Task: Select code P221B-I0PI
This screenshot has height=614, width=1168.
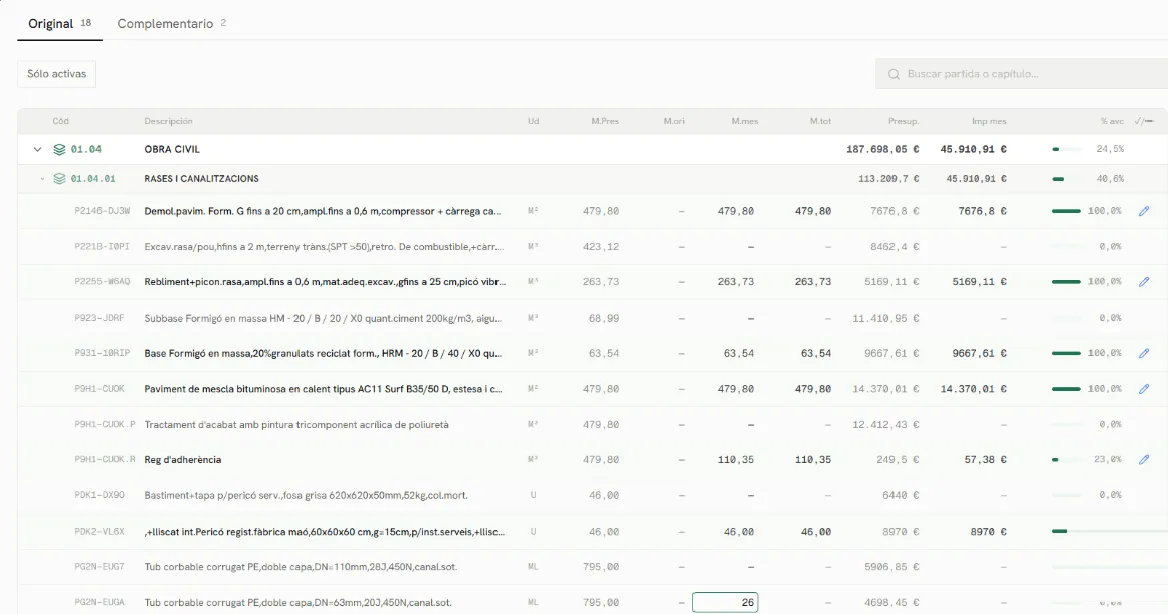Action: tap(102, 247)
